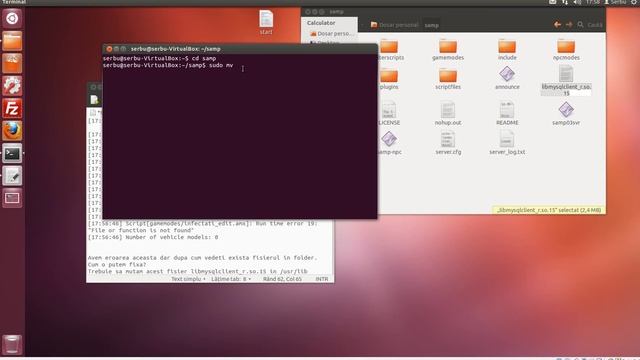The width and height of the screenshot is (640, 360).
Task: Open the Lățime tab width dropdown
Action: (231, 279)
